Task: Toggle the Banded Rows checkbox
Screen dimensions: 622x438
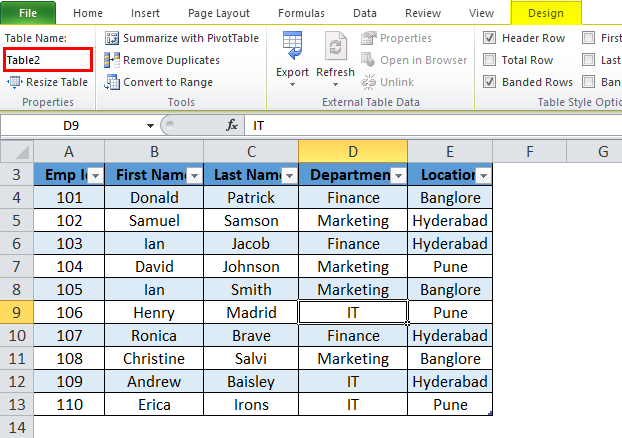Action: click(490, 82)
